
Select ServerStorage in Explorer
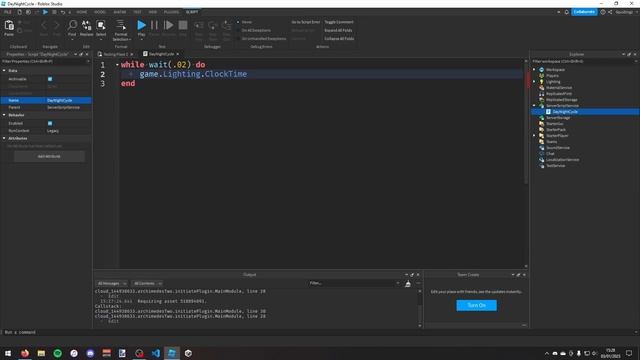click(558, 118)
